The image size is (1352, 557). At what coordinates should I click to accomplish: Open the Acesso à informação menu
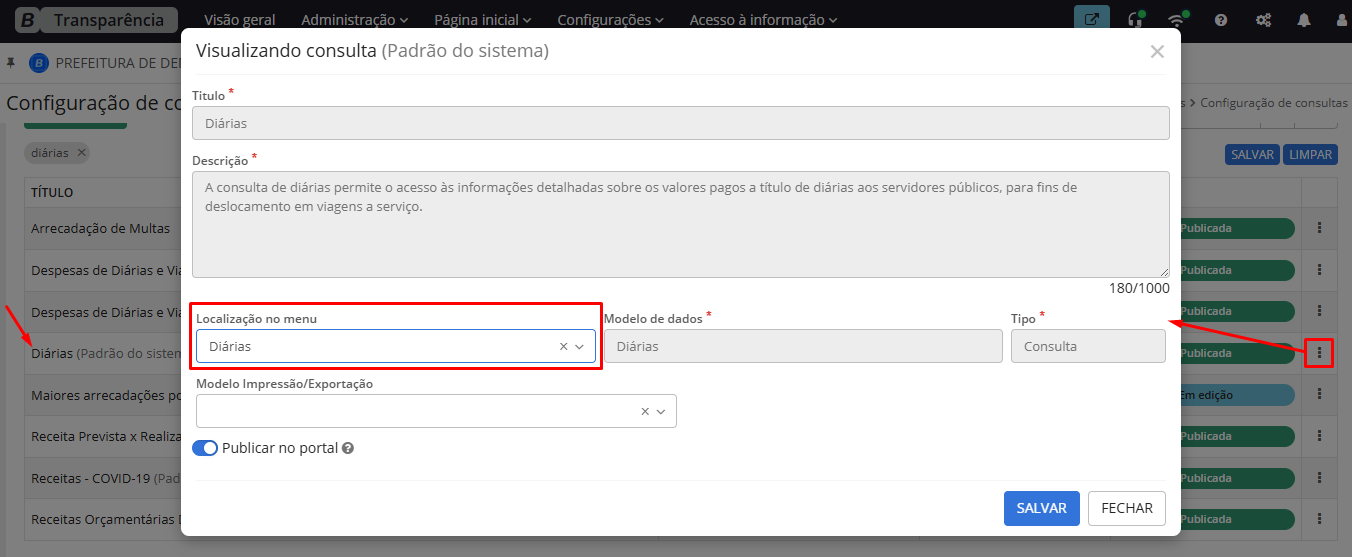pos(764,20)
